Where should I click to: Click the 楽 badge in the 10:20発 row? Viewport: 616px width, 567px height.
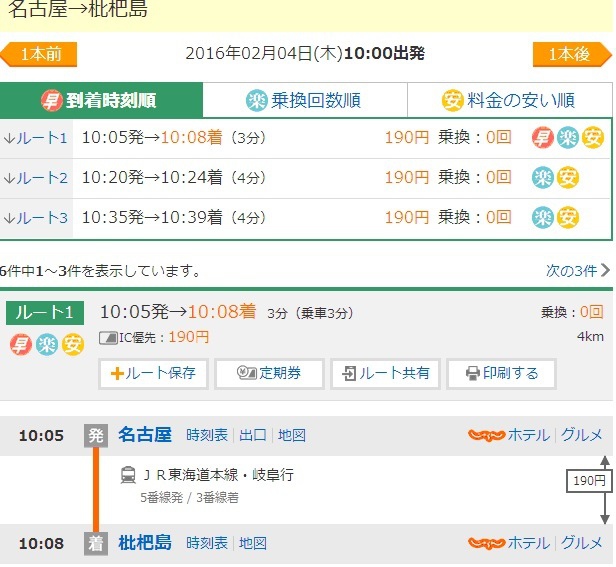543,178
